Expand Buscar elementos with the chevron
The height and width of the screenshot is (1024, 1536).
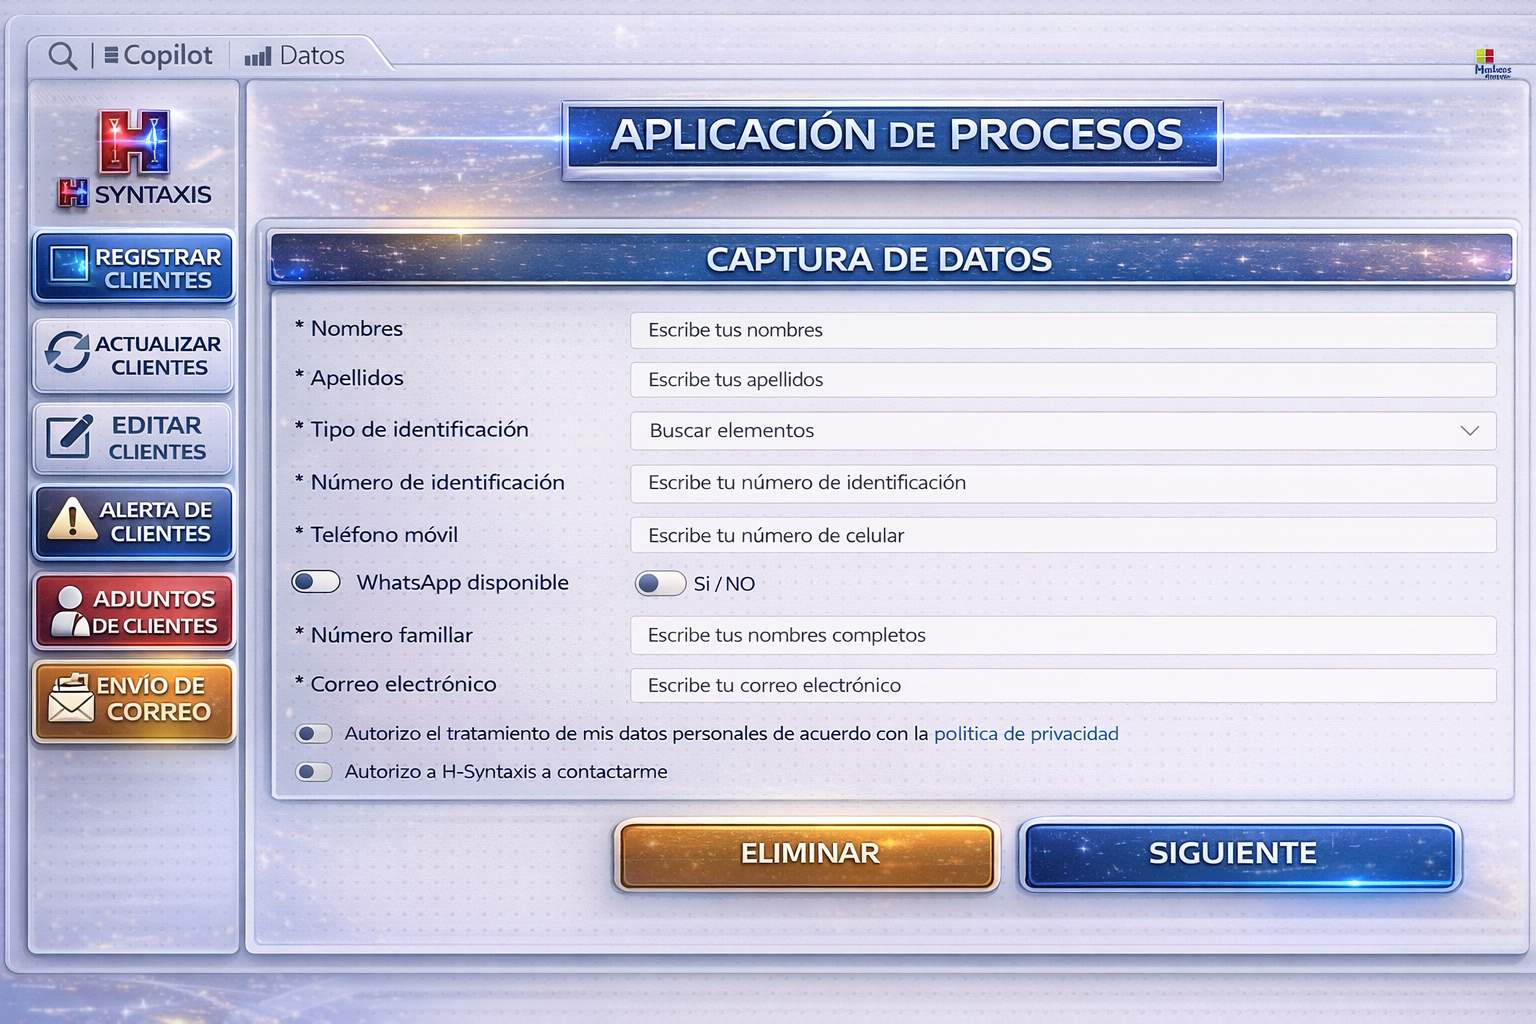point(1469,431)
